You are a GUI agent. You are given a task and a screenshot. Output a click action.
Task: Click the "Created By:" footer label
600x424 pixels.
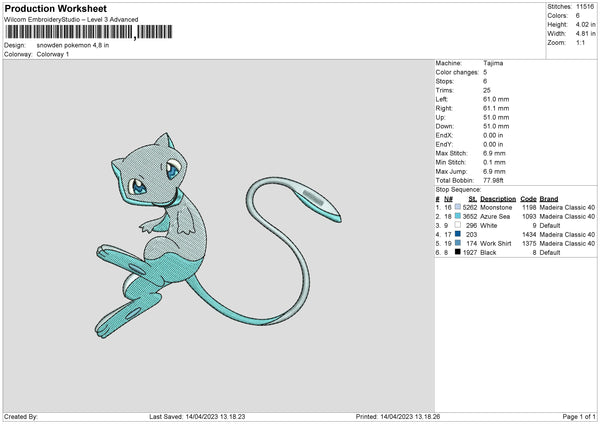(21, 416)
